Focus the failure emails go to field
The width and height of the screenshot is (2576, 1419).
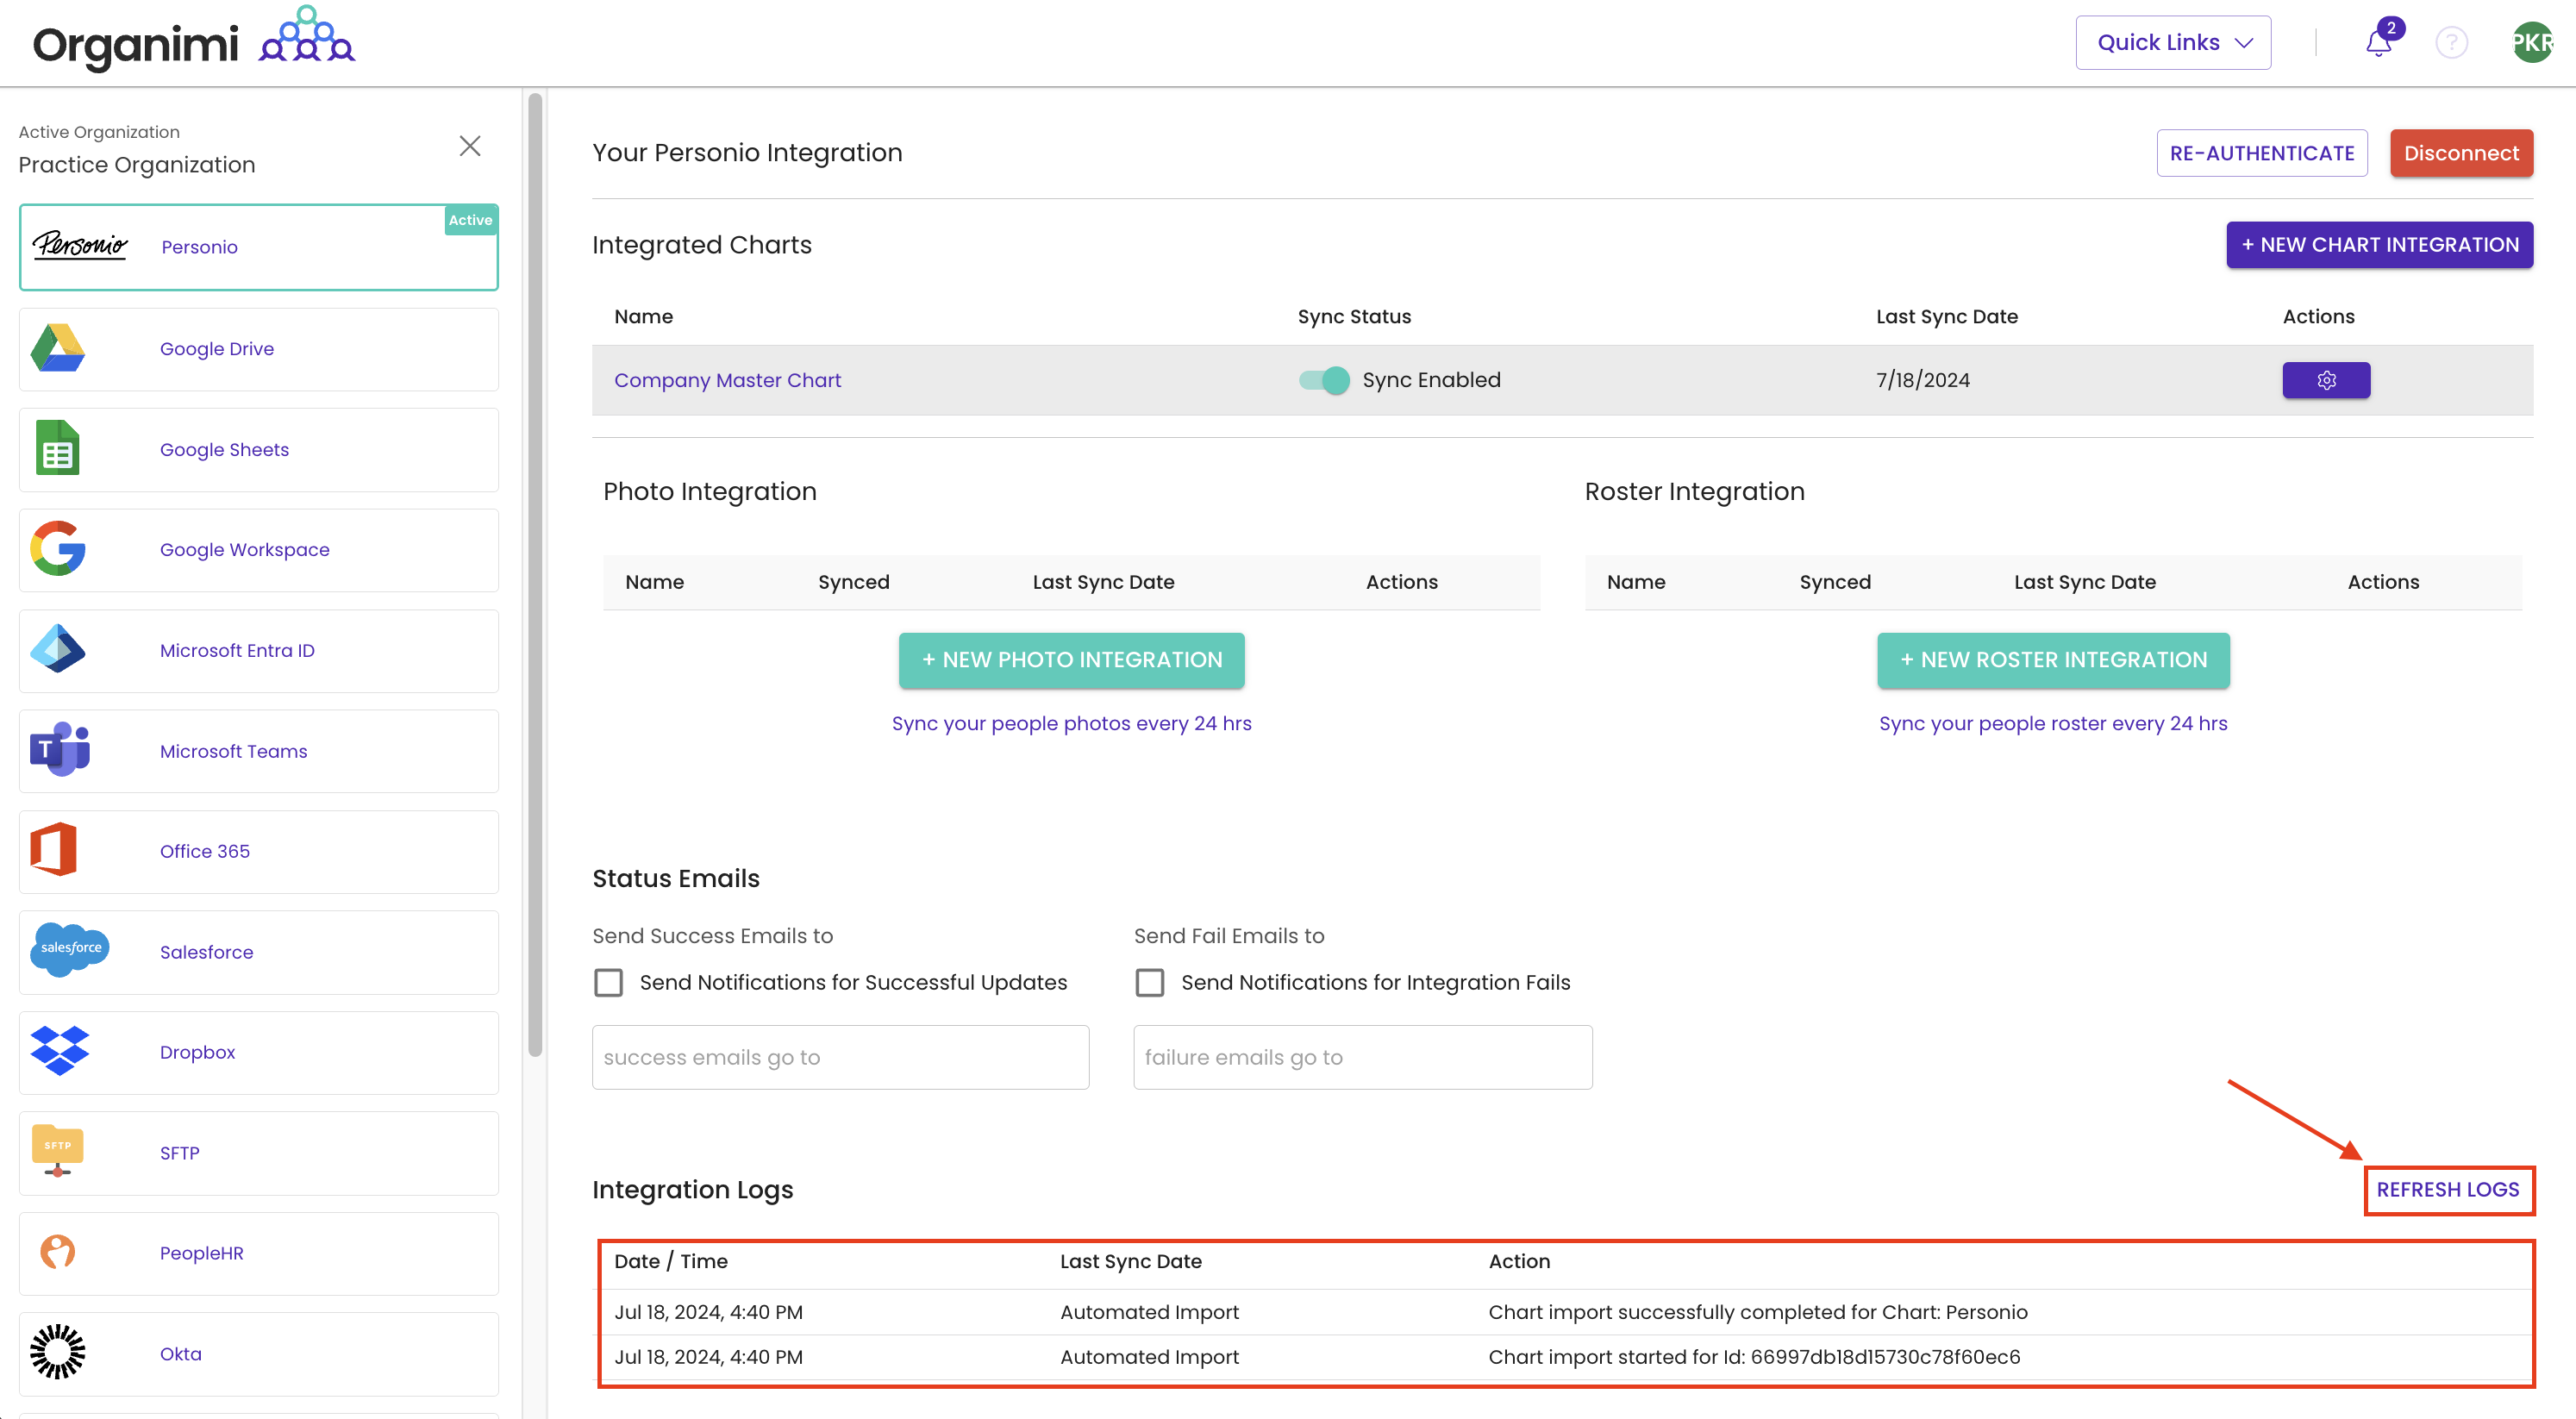(x=1362, y=1057)
